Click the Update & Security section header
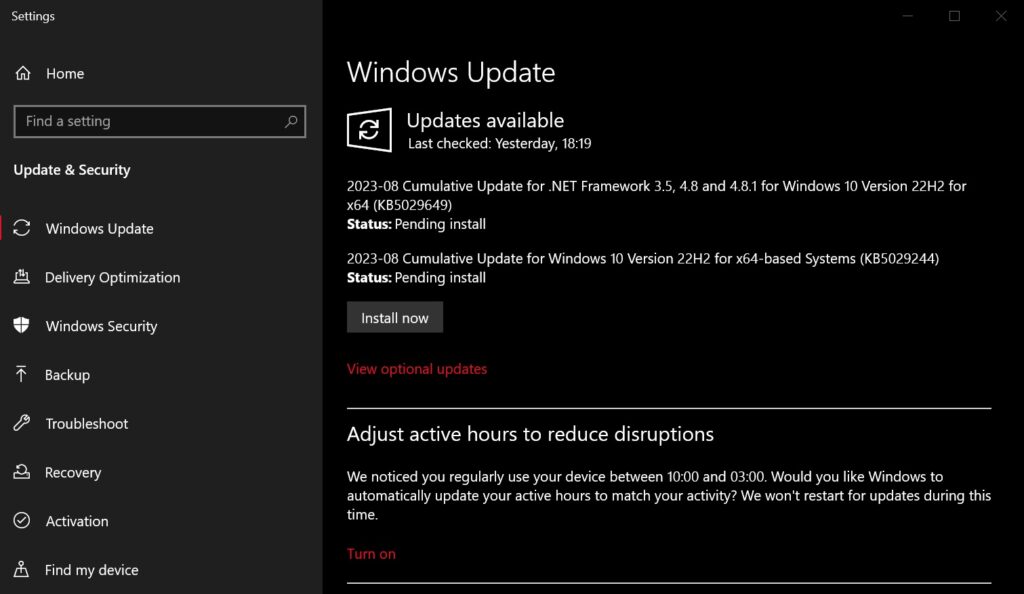The height and width of the screenshot is (594, 1024). [72, 170]
